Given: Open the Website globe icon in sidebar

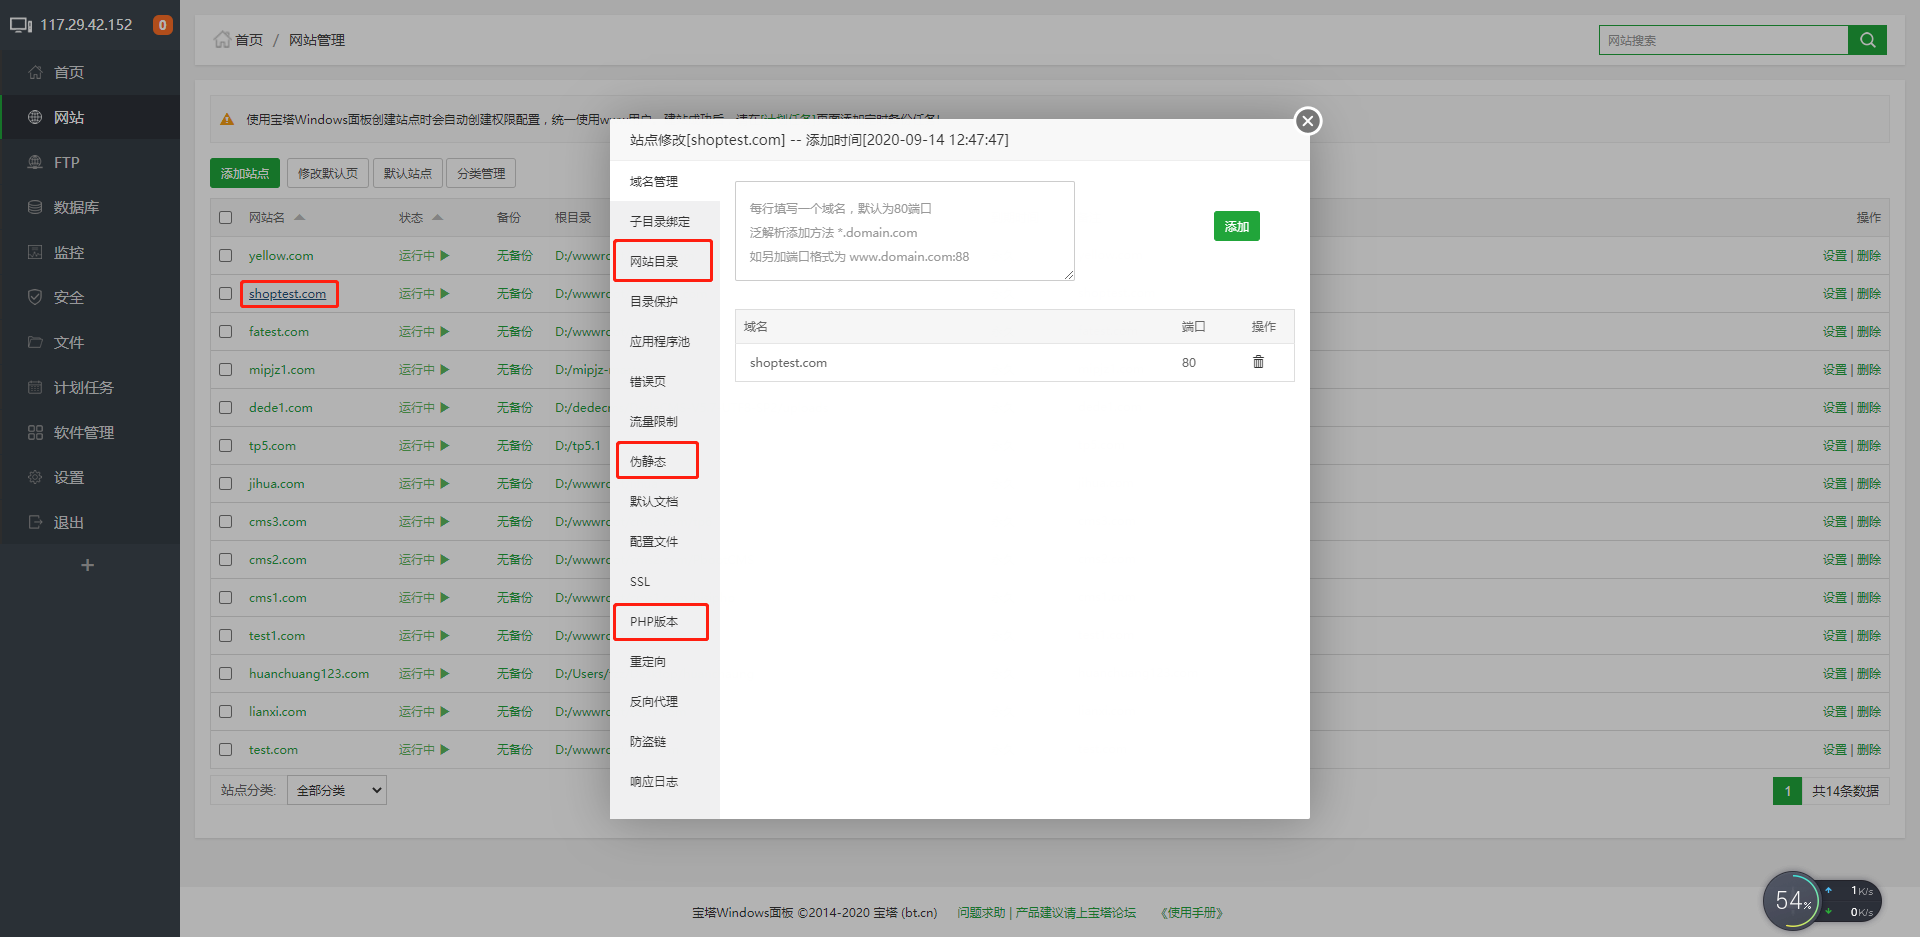Looking at the screenshot, I should point(35,117).
